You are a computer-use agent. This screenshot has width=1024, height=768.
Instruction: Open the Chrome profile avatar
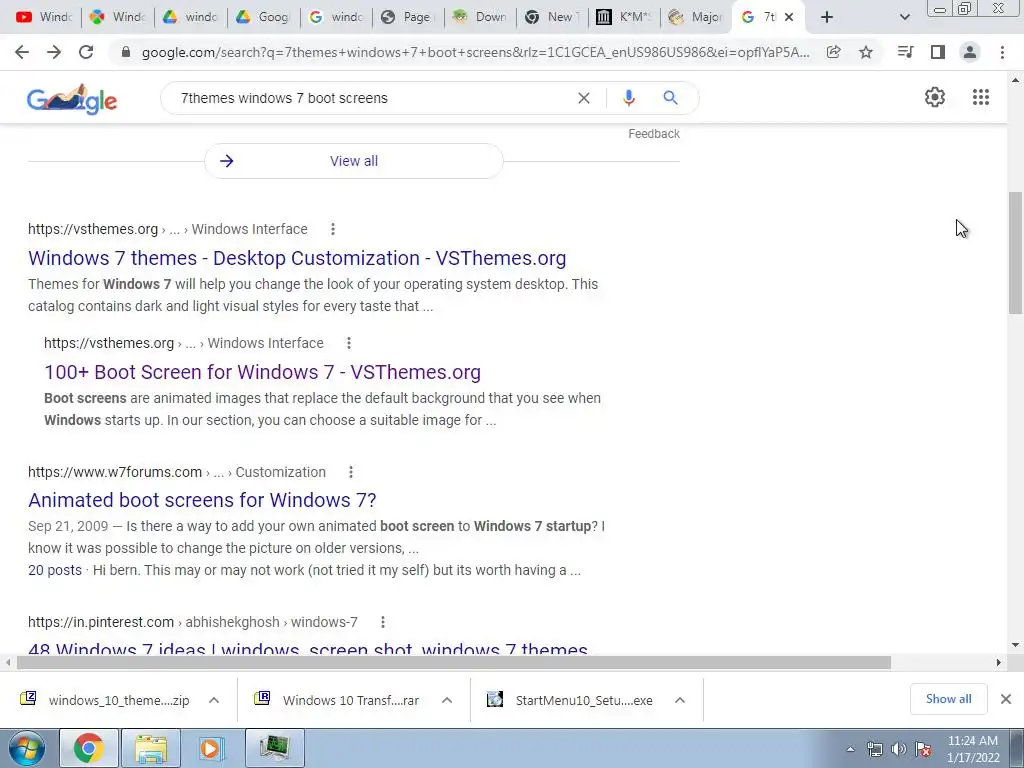pyautogui.click(x=970, y=52)
